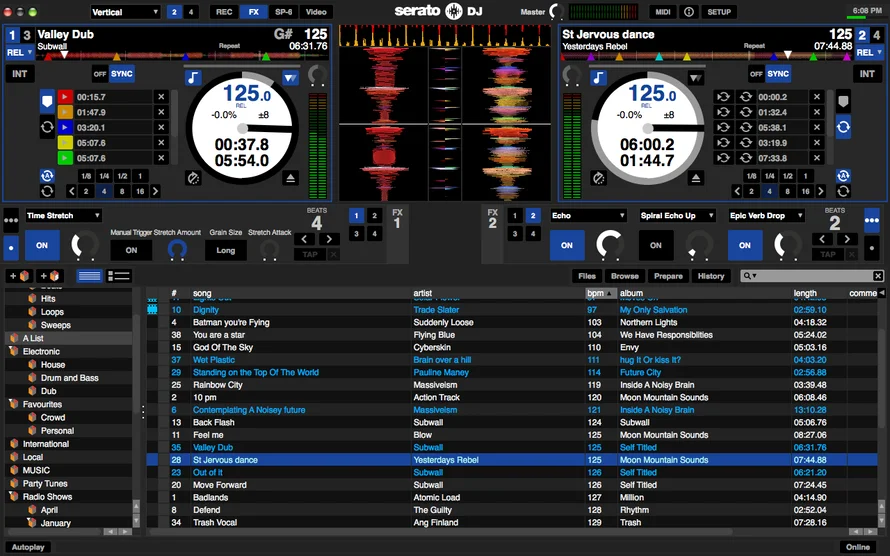The height and width of the screenshot is (556, 890).
Task: Add a new crate
Action: (19, 276)
